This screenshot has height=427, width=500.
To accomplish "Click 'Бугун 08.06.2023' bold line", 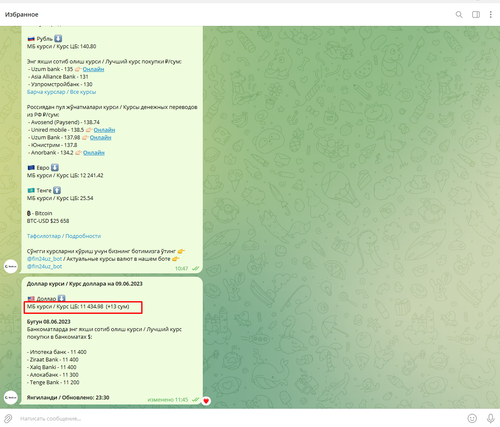I will coord(48,322).
